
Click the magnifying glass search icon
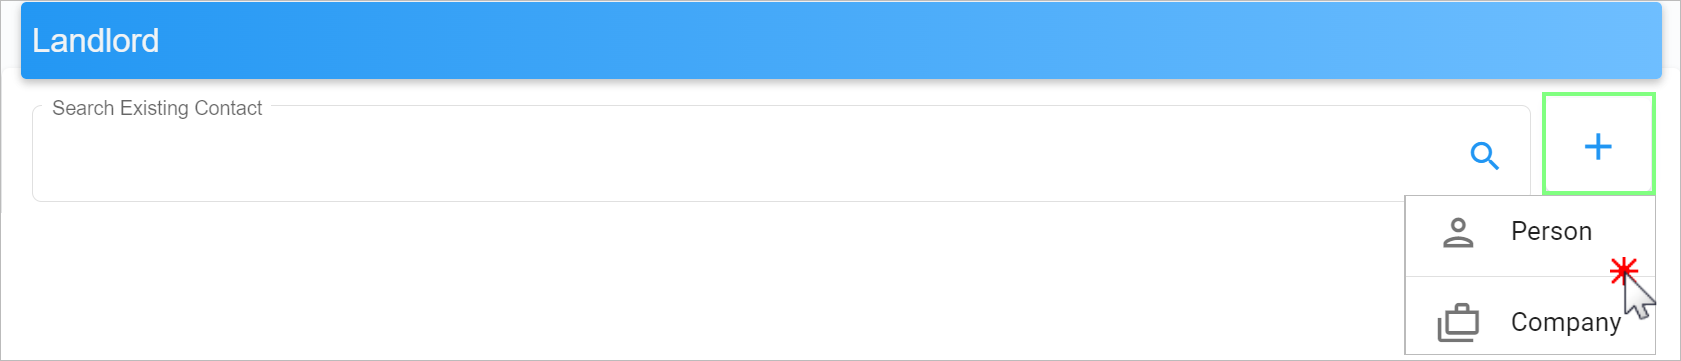pyautogui.click(x=1484, y=155)
